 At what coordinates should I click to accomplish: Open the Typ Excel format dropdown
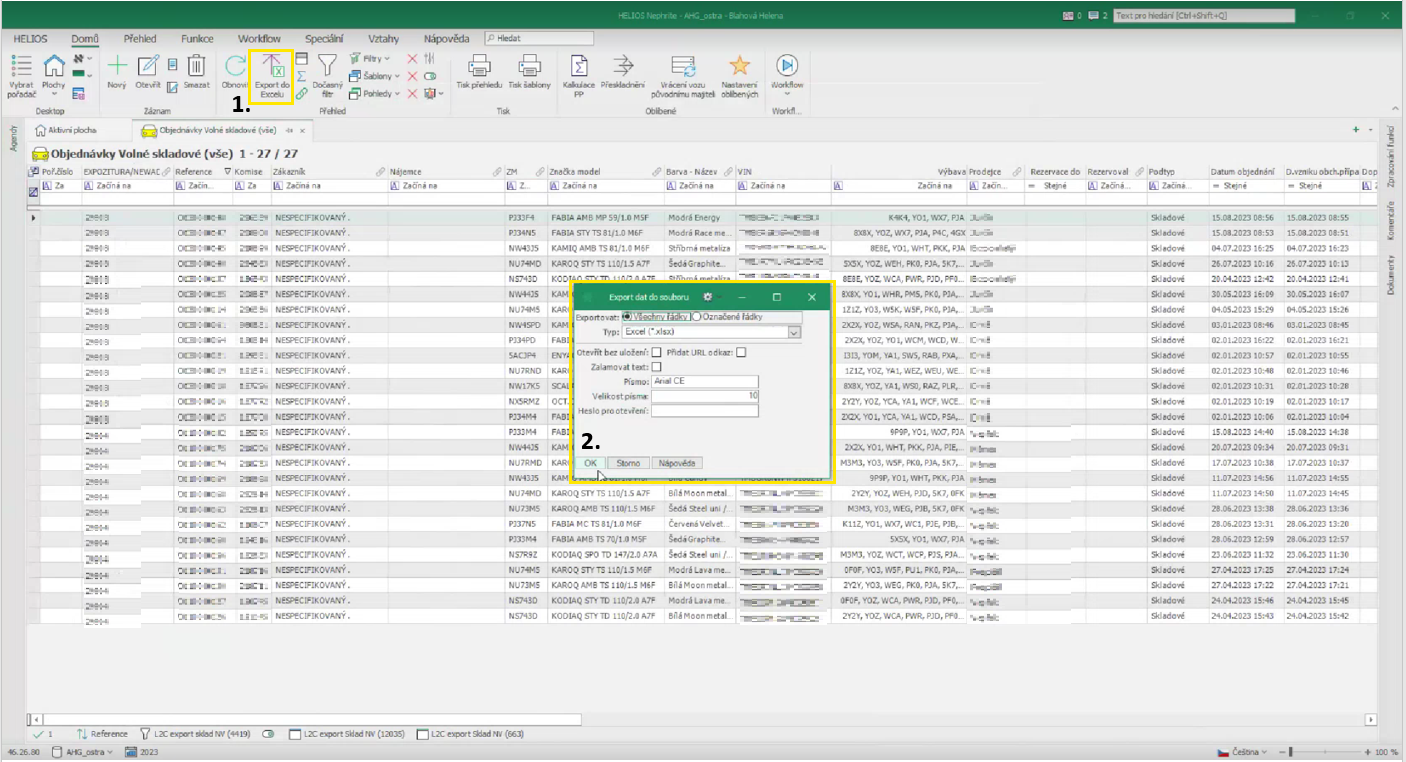pos(795,332)
